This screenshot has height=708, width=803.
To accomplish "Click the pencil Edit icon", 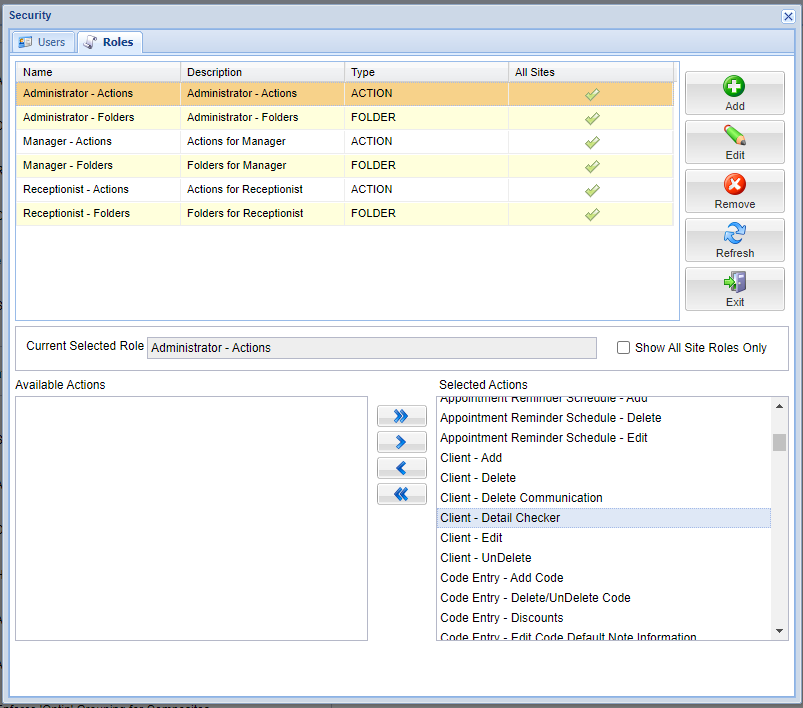I will tap(734, 137).
